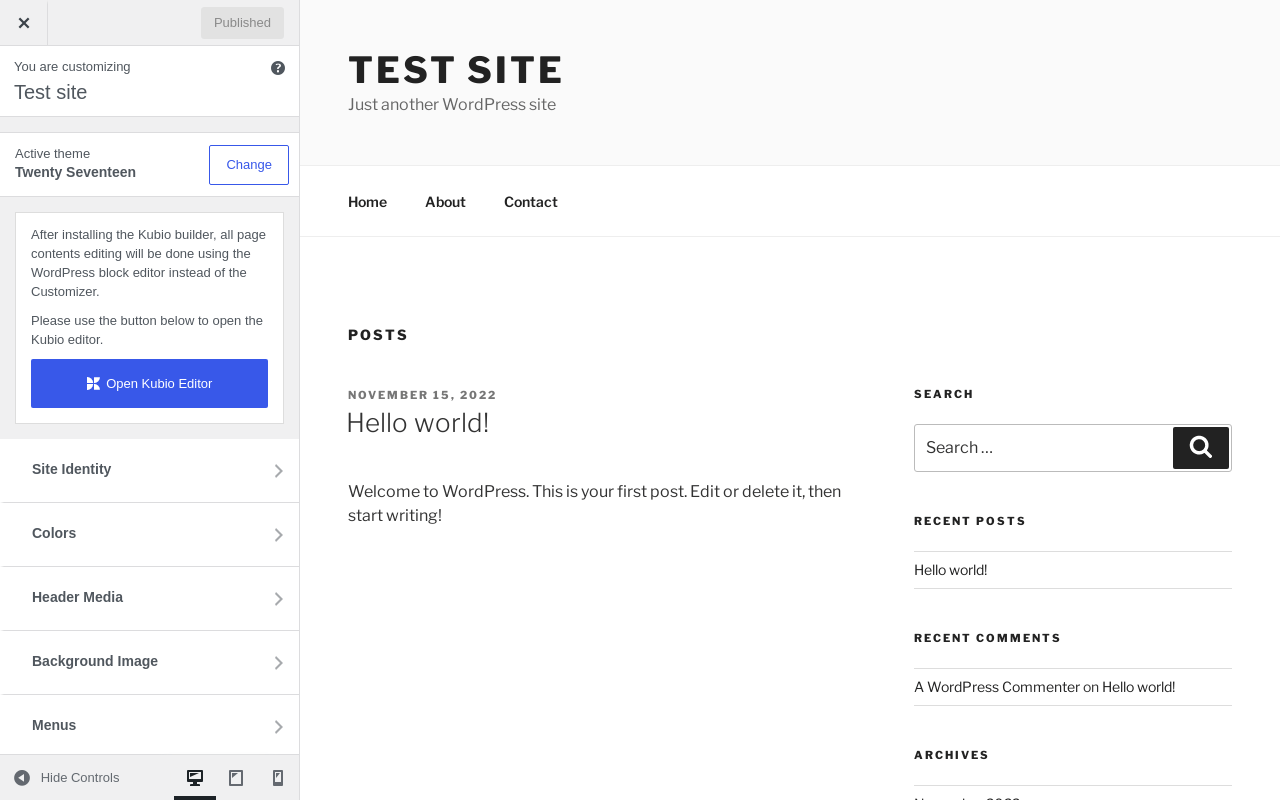Go to the About menu item
Image resolution: width=1280 pixels, height=800 pixels.
click(x=445, y=202)
